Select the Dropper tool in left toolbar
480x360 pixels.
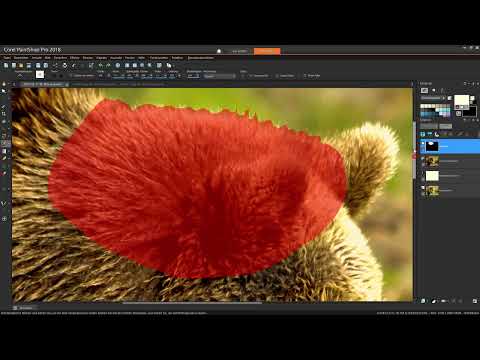pos(4,107)
